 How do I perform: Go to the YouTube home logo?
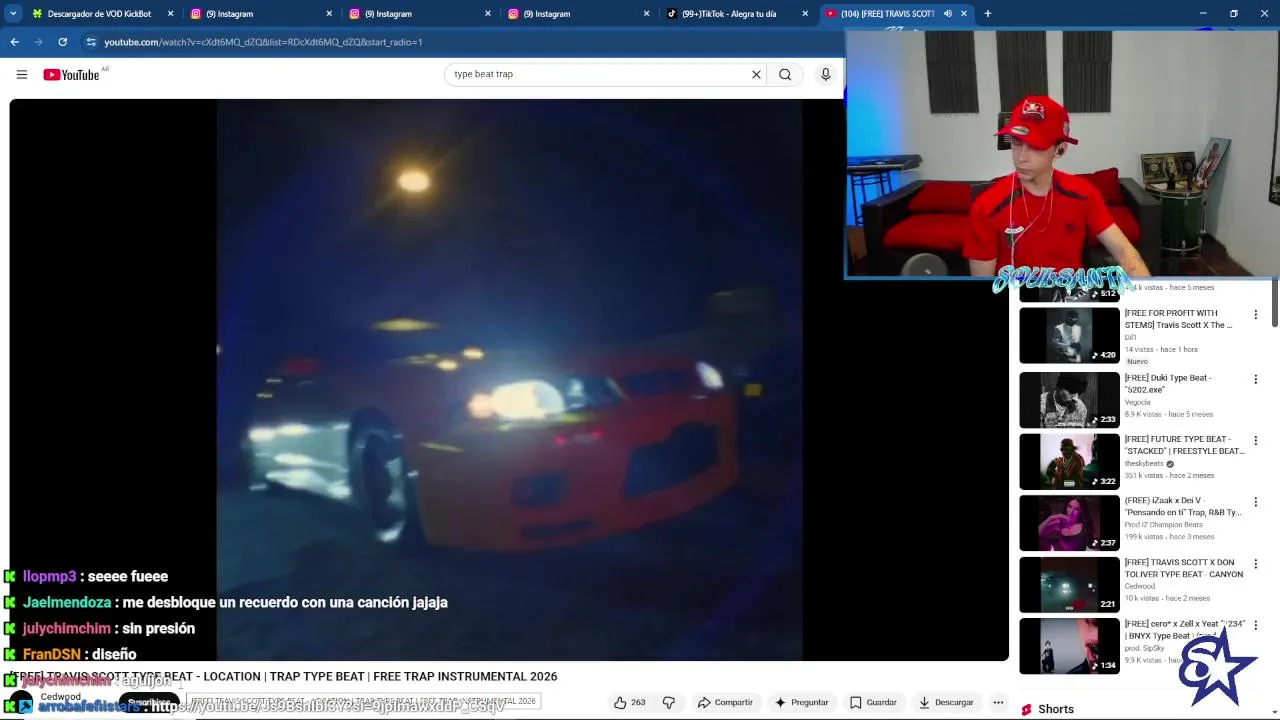point(71,75)
